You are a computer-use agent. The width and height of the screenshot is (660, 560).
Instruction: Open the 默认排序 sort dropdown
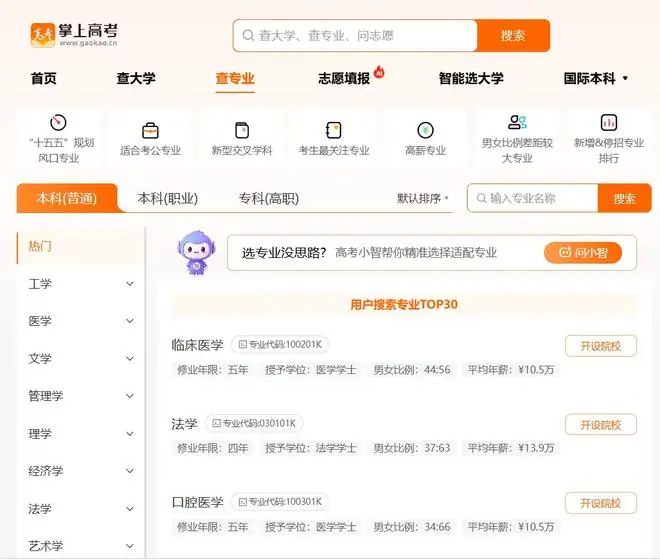pyautogui.click(x=423, y=198)
